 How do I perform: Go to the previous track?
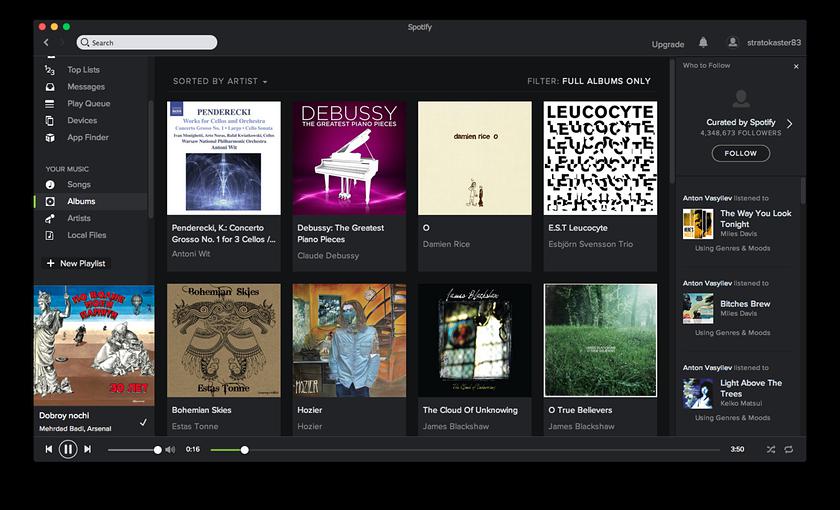point(48,449)
